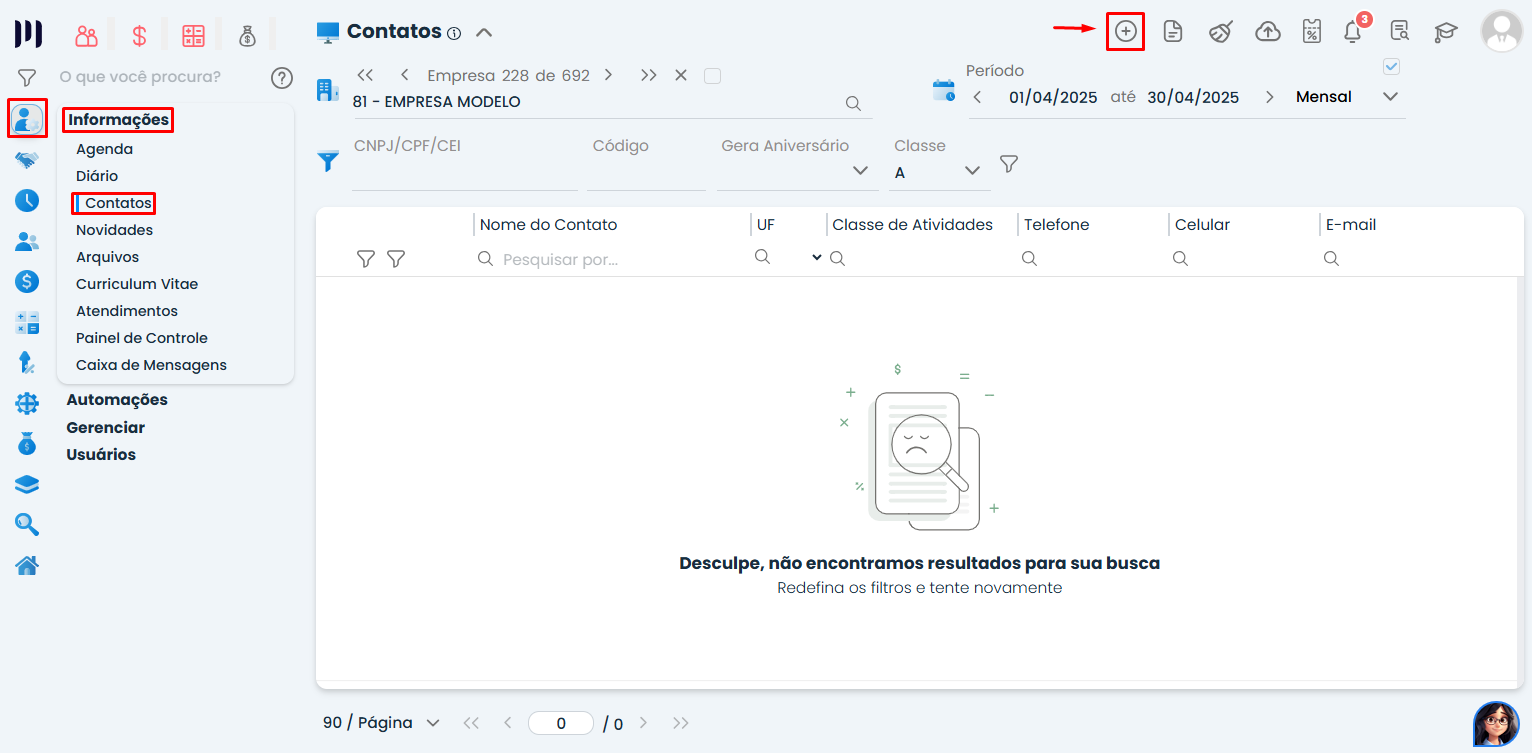This screenshot has width=1532, height=753.
Task: Open the receipt percent icon in top toolbar
Action: pos(1312,31)
